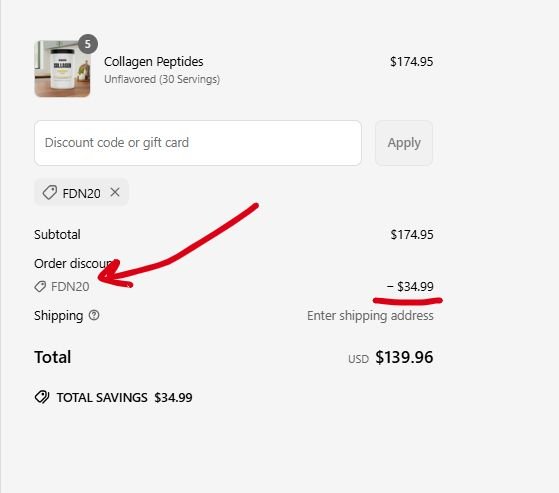Click the Shipping label
This screenshot has height=493, width=559.
point(58,316)
